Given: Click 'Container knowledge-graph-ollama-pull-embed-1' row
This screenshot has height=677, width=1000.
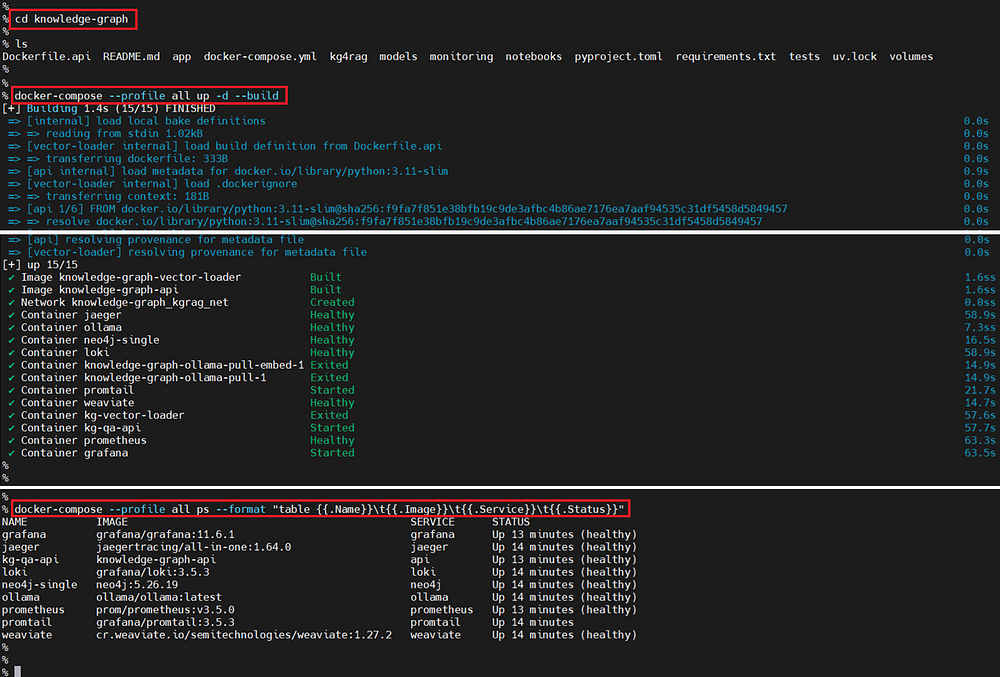Looking at the screenshot, I should pos(501,365).
